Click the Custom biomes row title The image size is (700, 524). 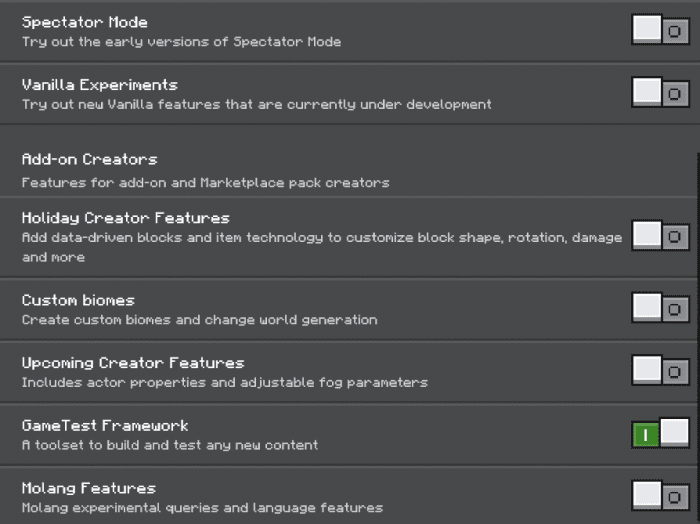[78, 300]
